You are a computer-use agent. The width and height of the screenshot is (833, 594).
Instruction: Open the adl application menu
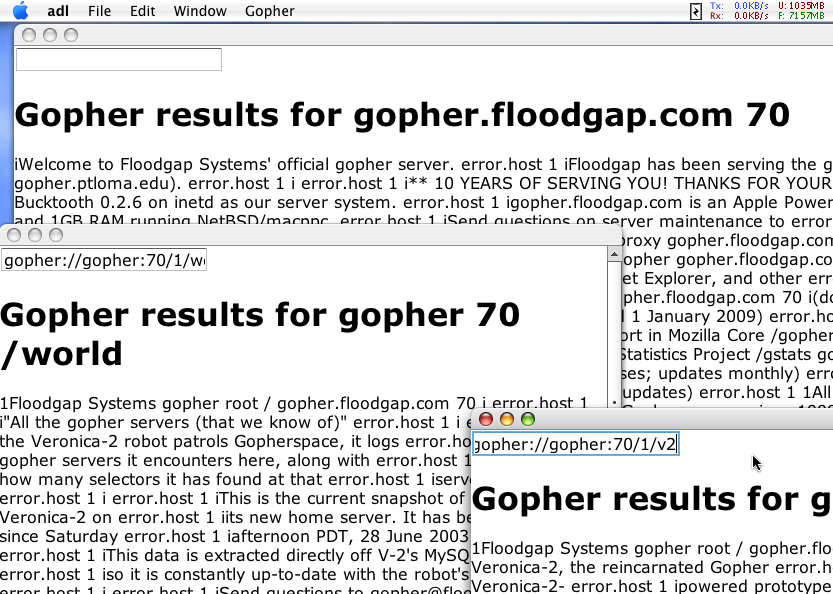coord(58,12)
